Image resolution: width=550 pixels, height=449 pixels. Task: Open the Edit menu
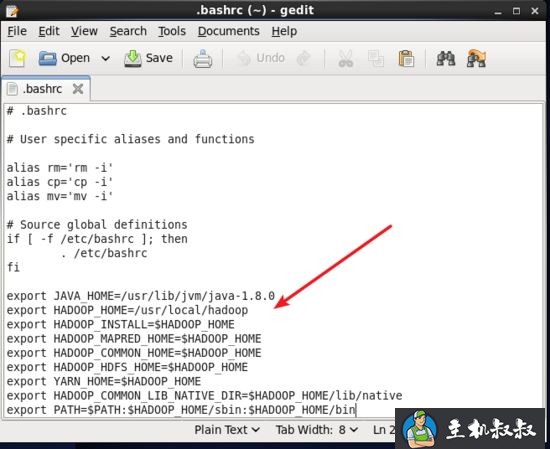[x=49, y=32]
